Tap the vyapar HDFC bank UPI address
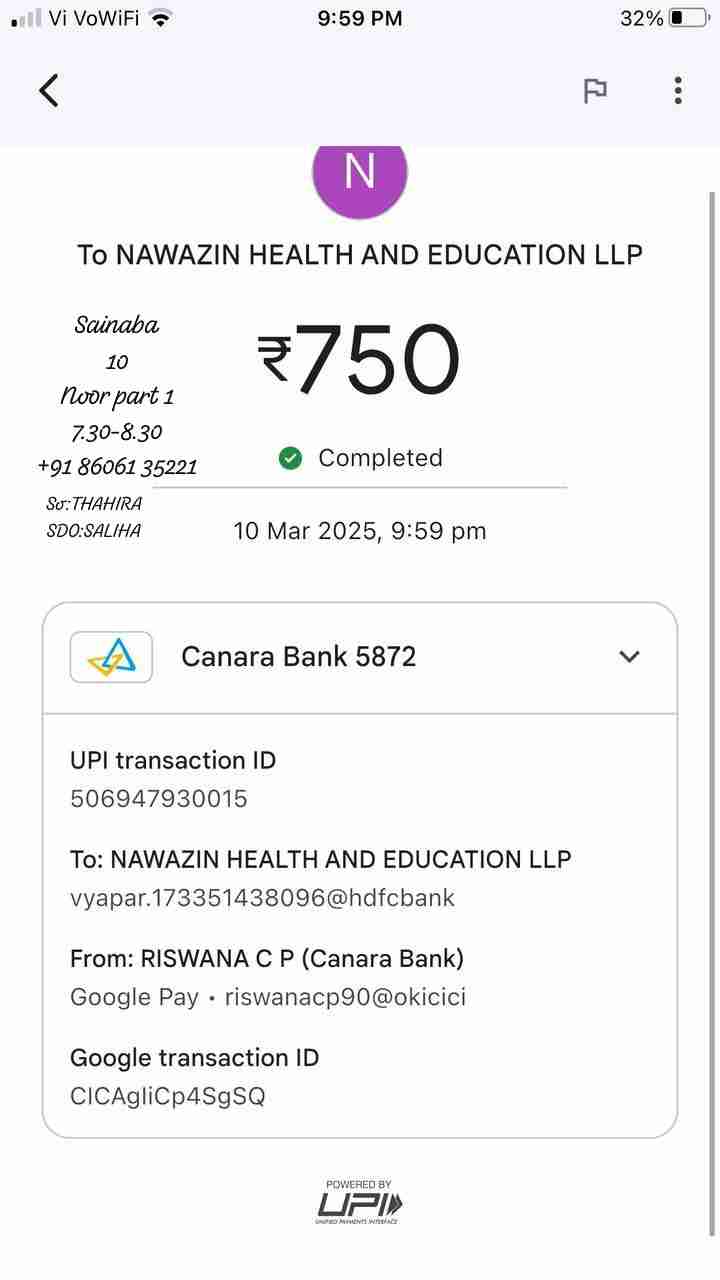The image size is (720, 1280). [262, 897]
